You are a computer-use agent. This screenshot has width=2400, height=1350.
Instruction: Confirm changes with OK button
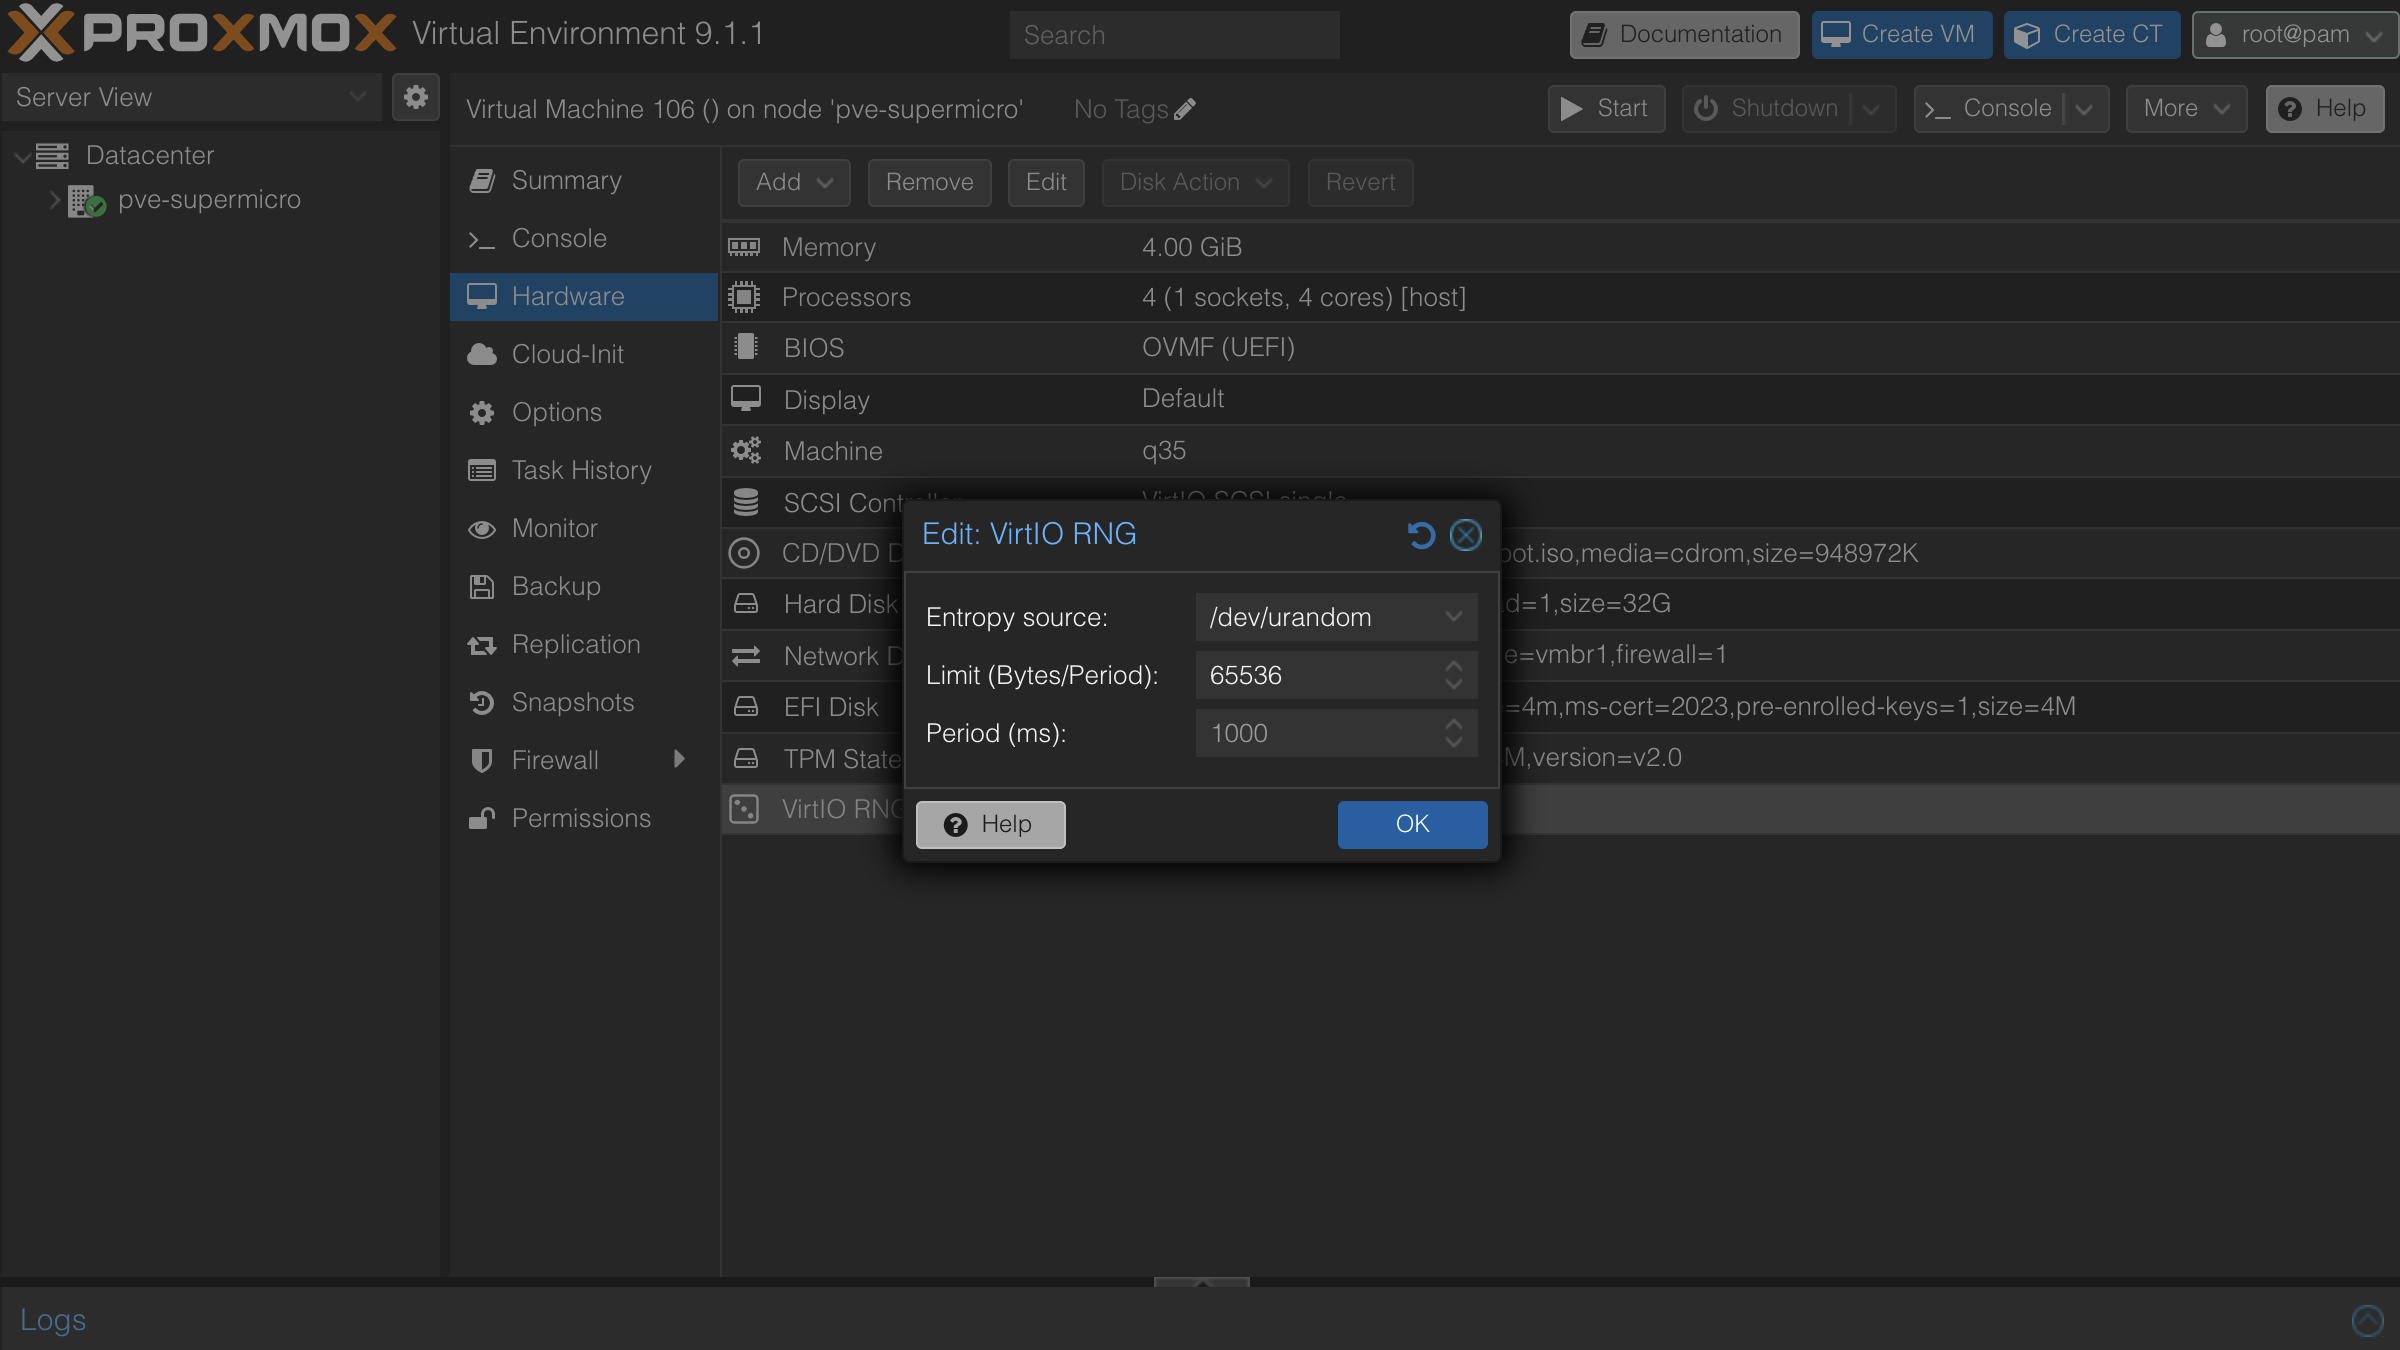(1412, 825)
